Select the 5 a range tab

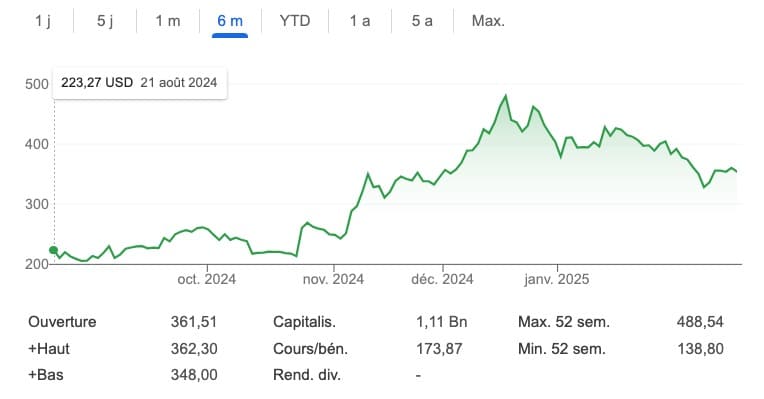point(422,21)
